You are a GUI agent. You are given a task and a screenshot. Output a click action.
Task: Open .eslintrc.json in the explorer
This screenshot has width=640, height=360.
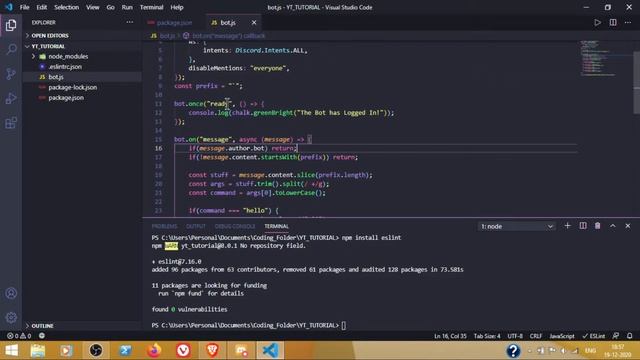65,67
